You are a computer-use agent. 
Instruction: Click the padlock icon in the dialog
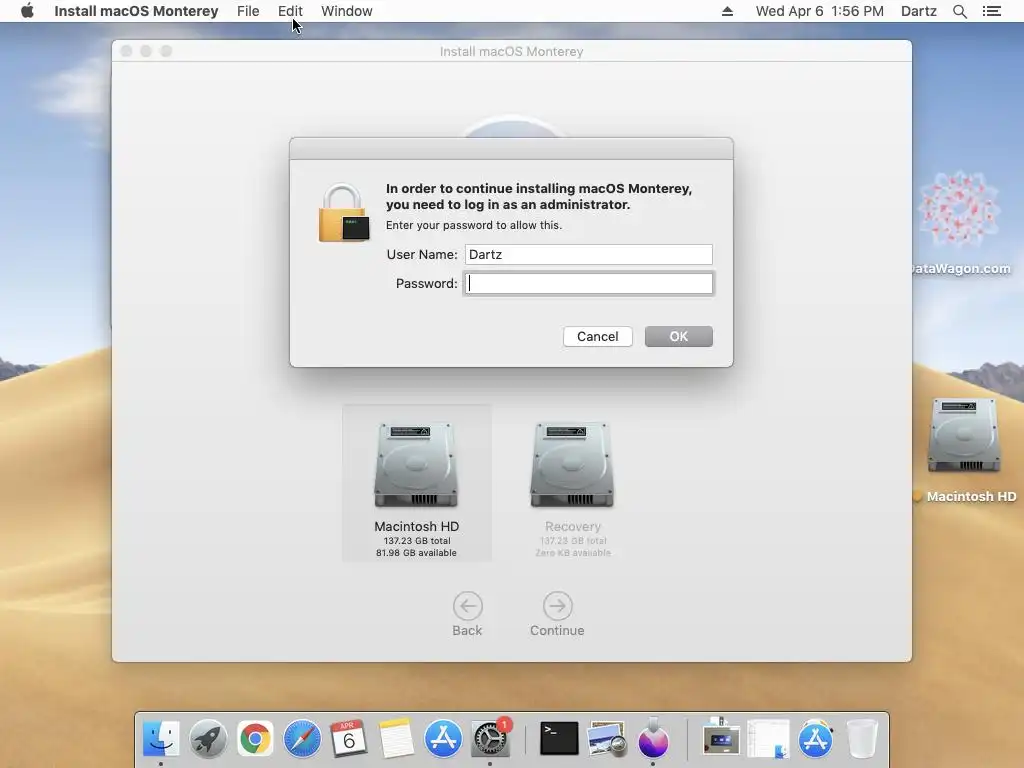(344, 213)
